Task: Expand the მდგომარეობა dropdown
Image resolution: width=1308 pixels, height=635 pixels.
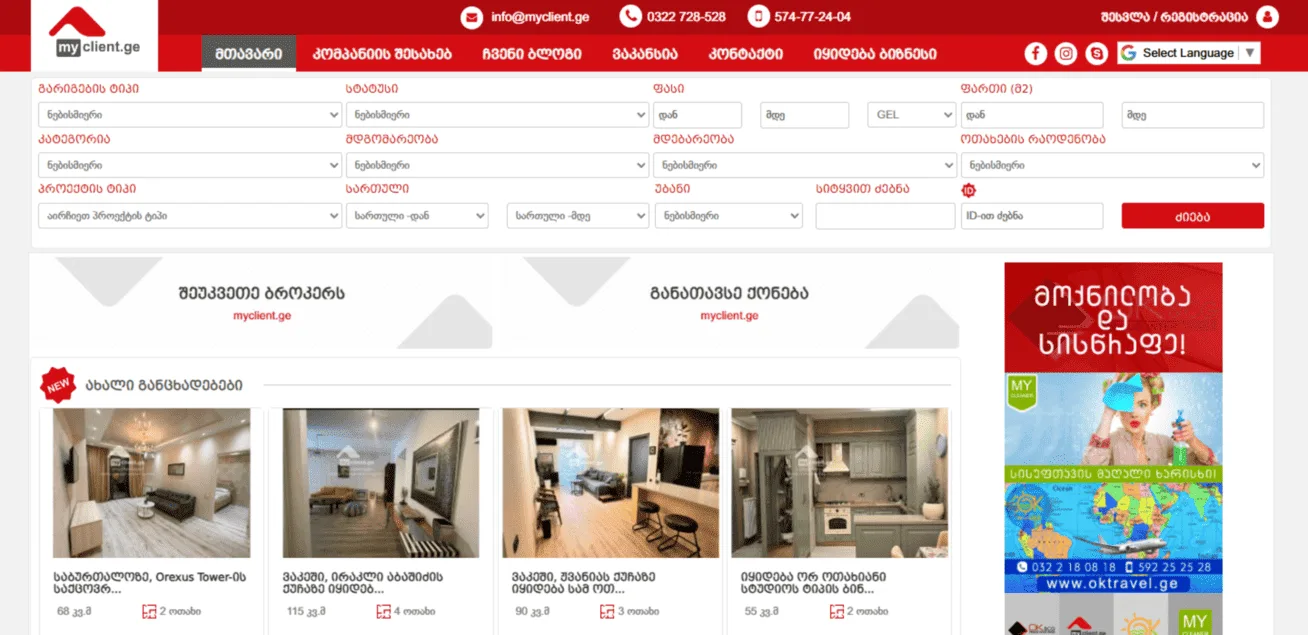Action: pos(497,165)
